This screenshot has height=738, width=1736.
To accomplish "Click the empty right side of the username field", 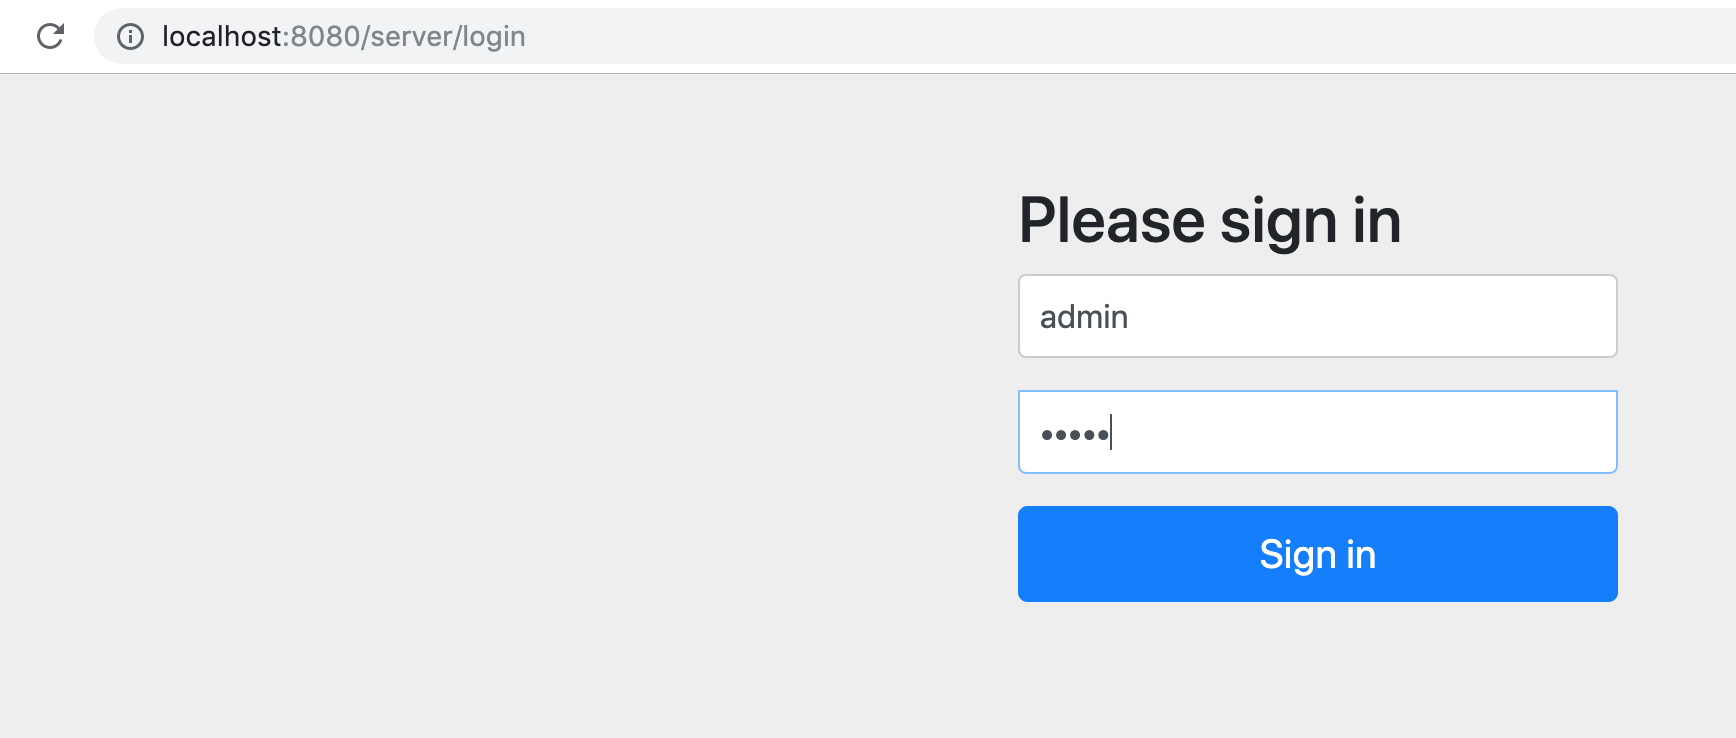I will (x=1450, y=316).
